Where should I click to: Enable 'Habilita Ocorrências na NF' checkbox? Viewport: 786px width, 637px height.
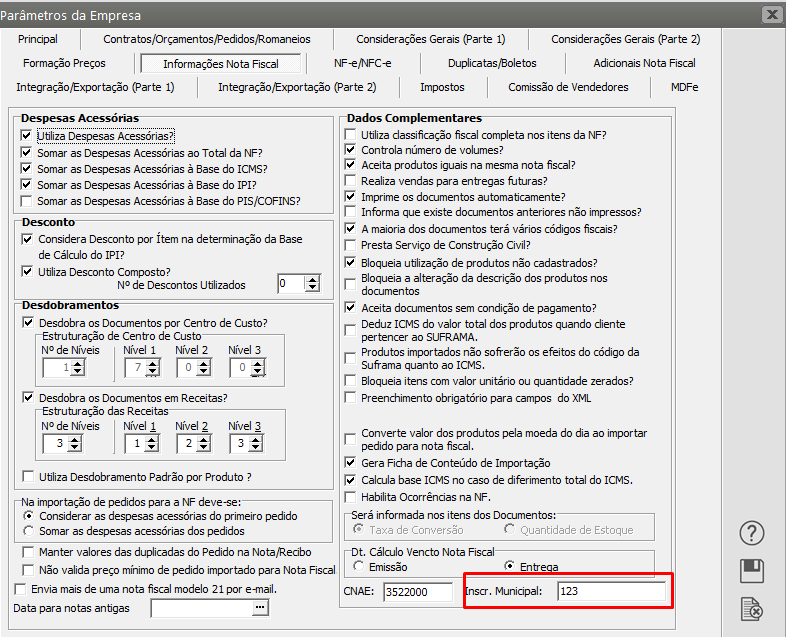coord(349,497)
